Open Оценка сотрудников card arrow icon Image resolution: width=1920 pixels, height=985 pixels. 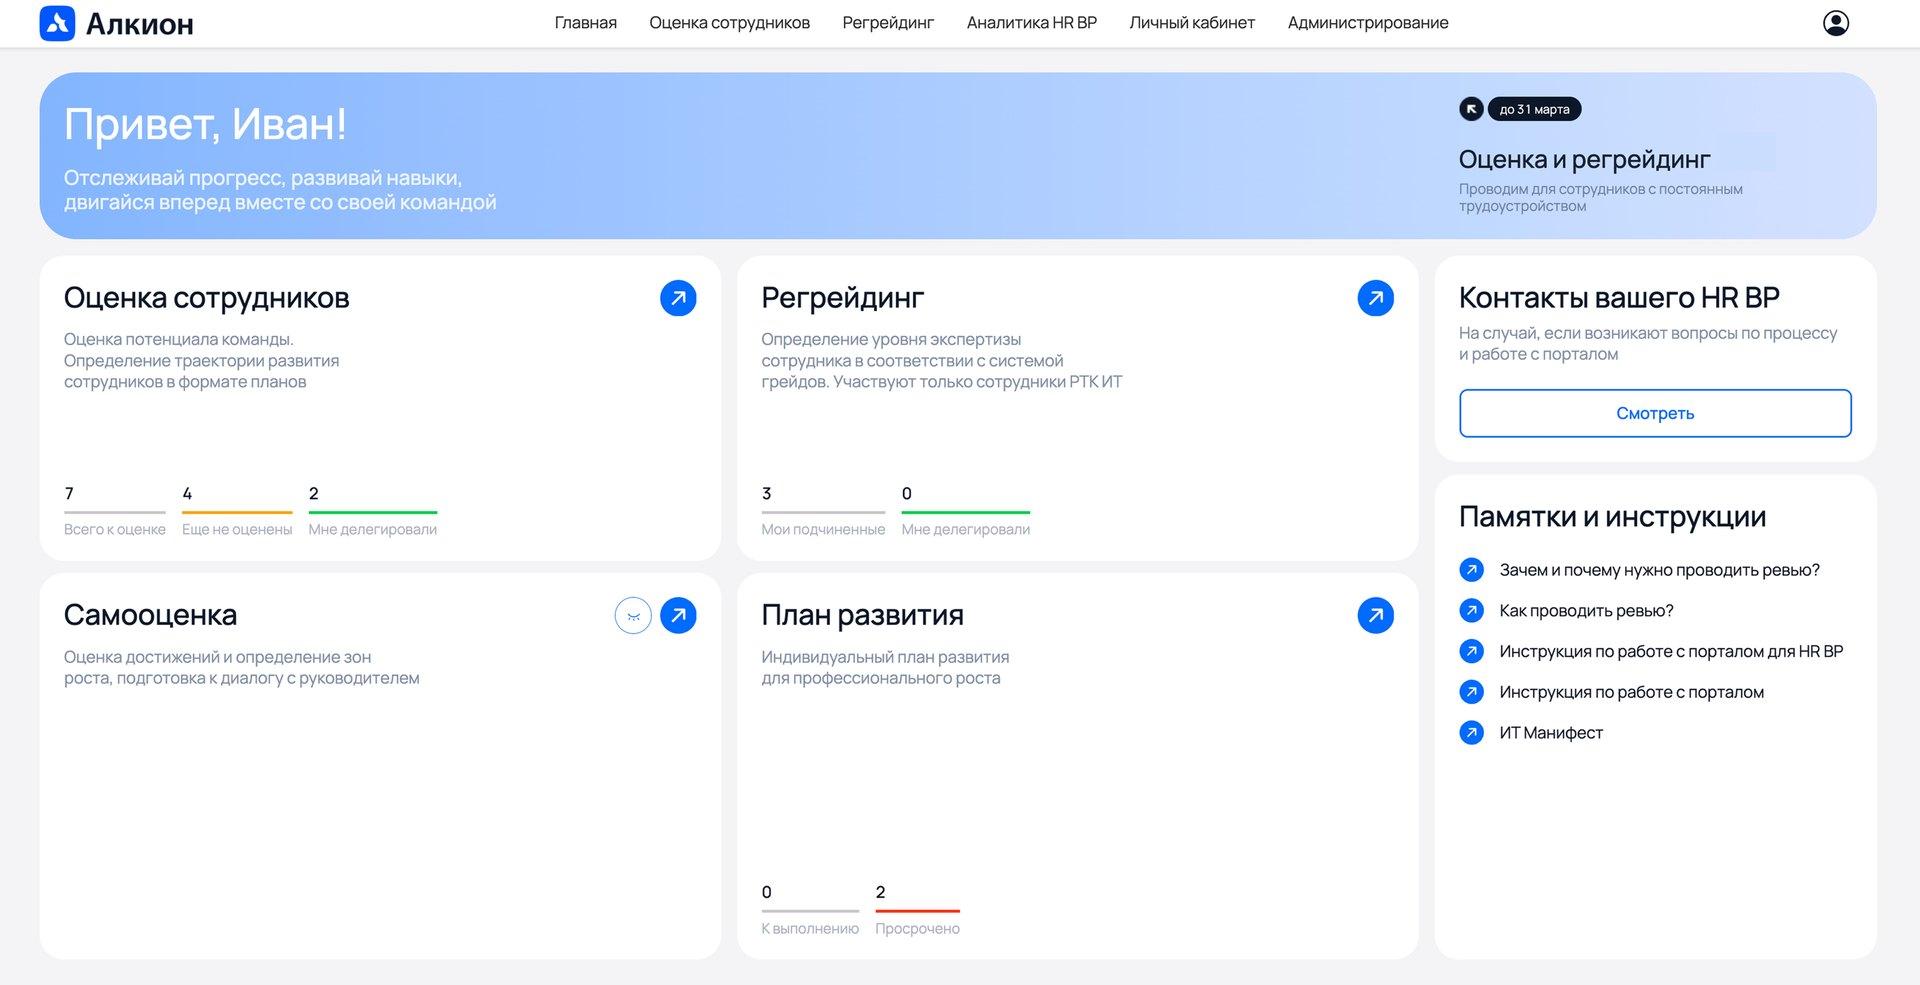[x=678, y=298]
